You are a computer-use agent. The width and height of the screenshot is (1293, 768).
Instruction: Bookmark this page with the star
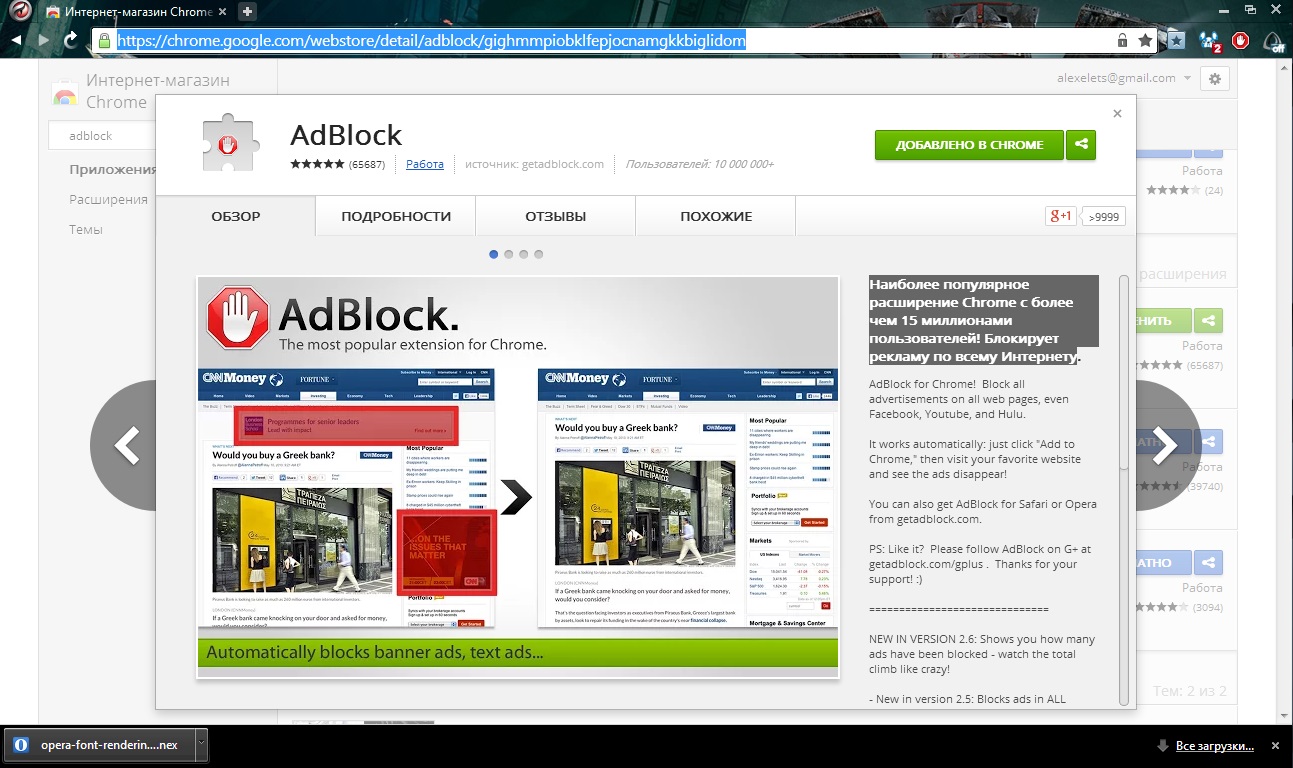coord(1146,41)
